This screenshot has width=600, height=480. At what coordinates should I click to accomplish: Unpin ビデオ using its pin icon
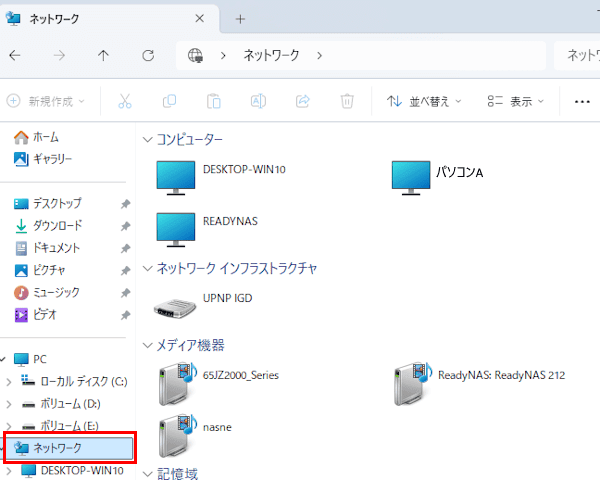coord(126,315)
